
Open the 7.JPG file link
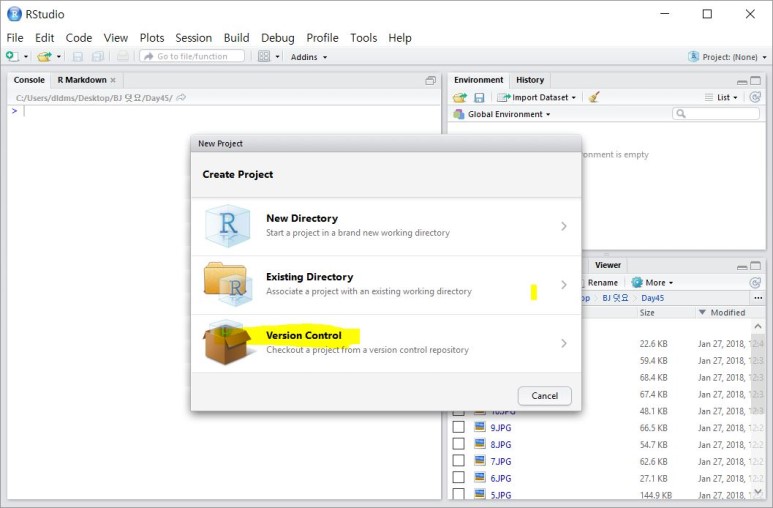coord(500,461)
